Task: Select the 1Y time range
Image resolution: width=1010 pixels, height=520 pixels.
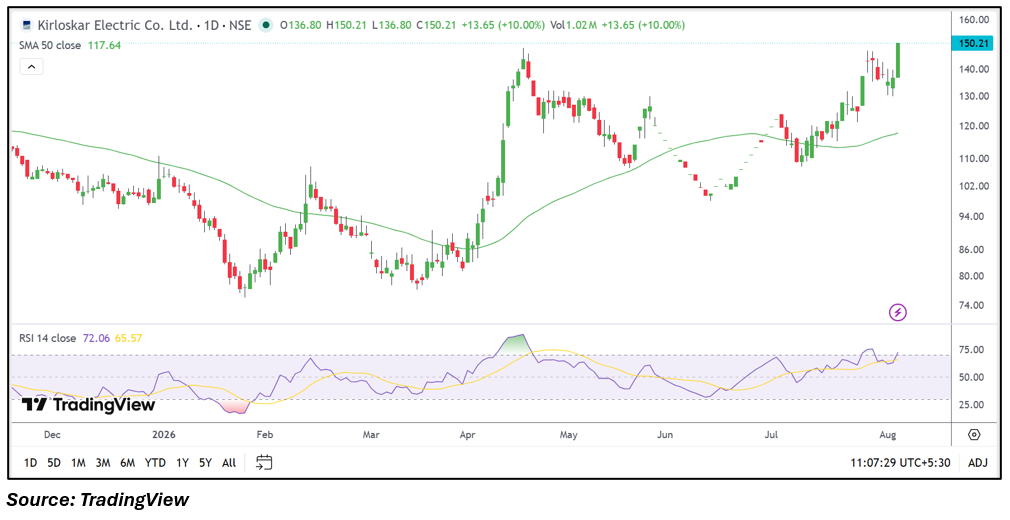Action: coord(182,463)
